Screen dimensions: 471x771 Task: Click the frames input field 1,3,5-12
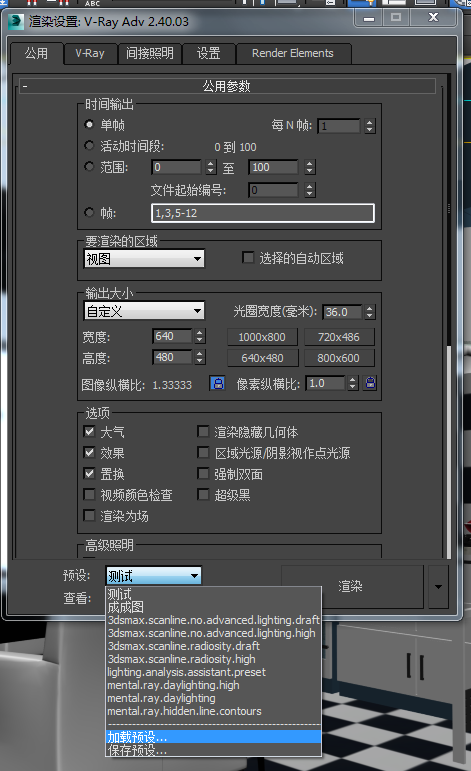tap(263, 213)
